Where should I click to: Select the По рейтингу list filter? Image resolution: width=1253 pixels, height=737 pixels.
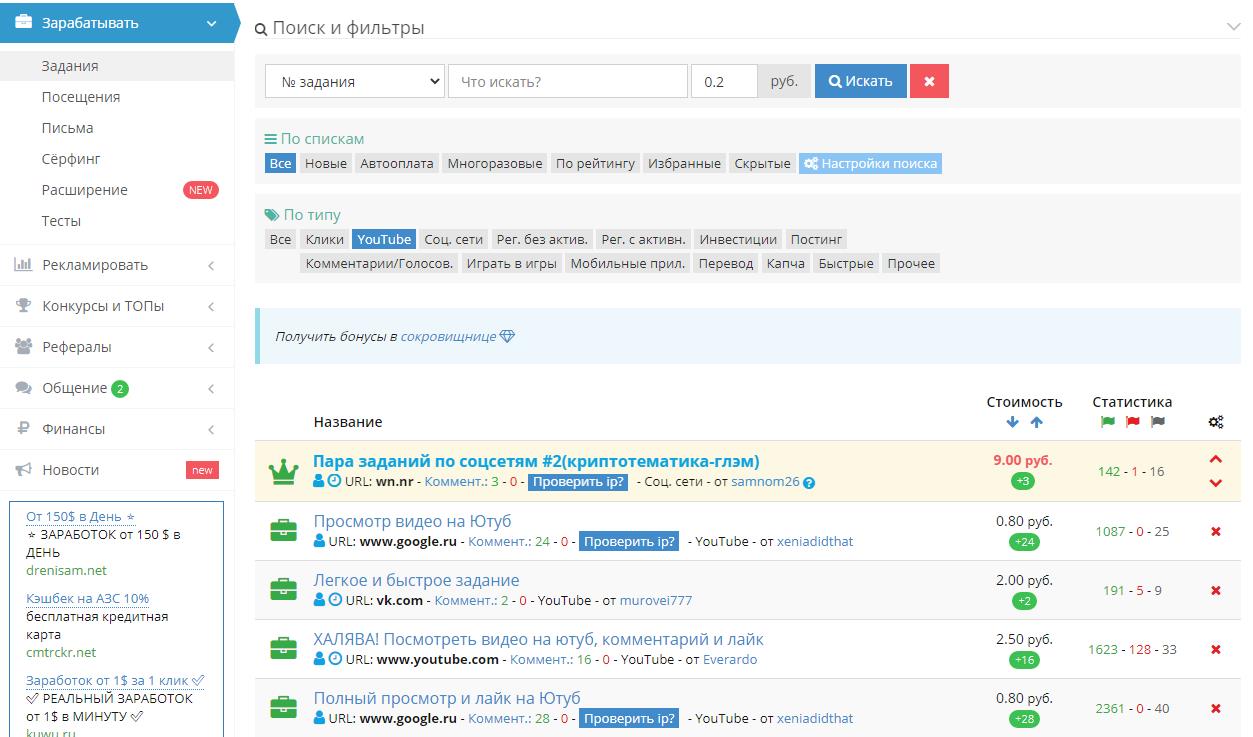coord(595,163)
